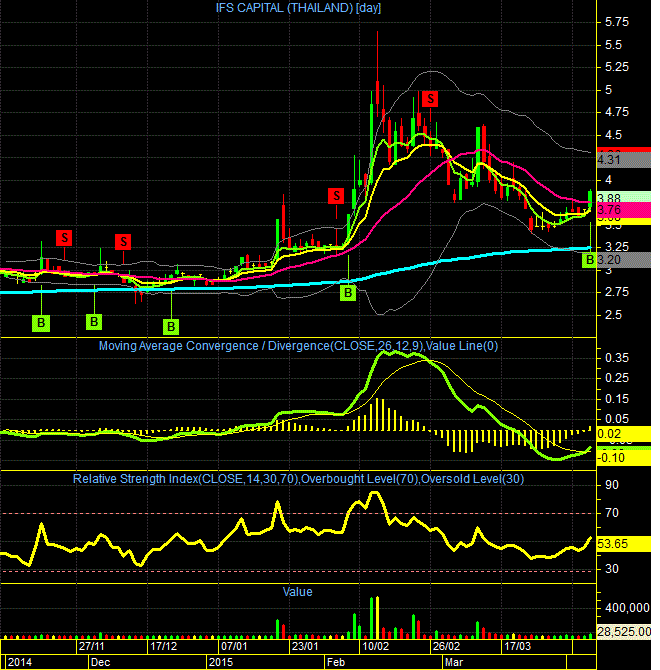Screen dimensions: 660x670
Task: Click the 5.25 price axis label
Action: [617, 67]
